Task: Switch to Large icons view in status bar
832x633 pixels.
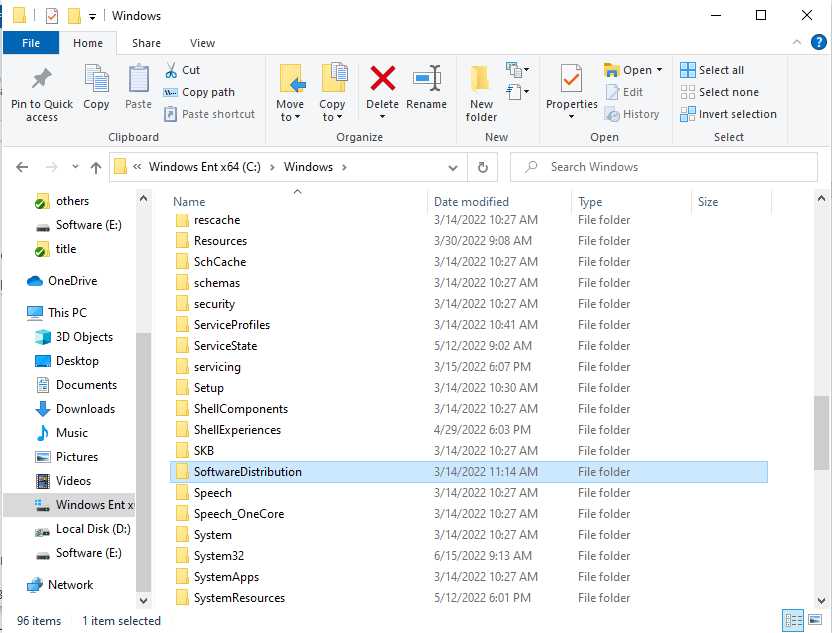Action: click(x=815, y=620)
